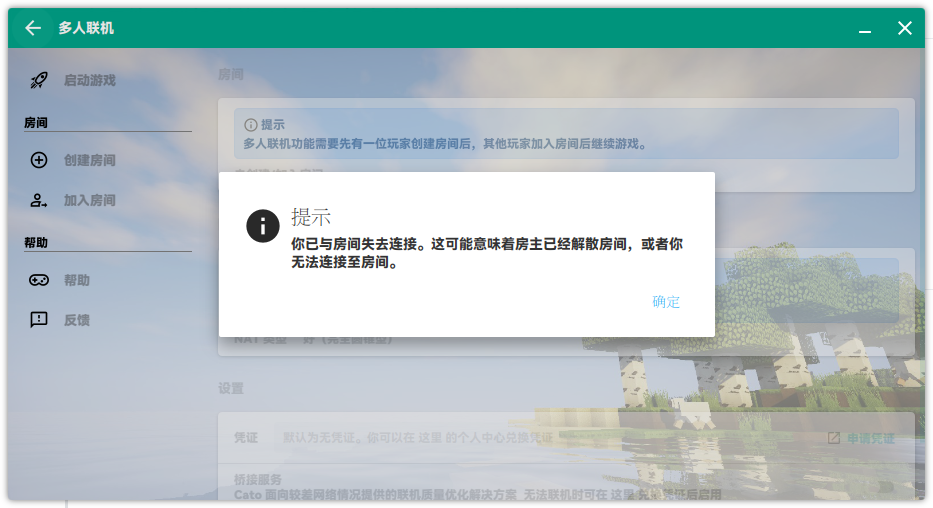Click the 申请凭证 link
This screenshot has width=933, height=508.
pyautogui.click(x=871, y=438)
